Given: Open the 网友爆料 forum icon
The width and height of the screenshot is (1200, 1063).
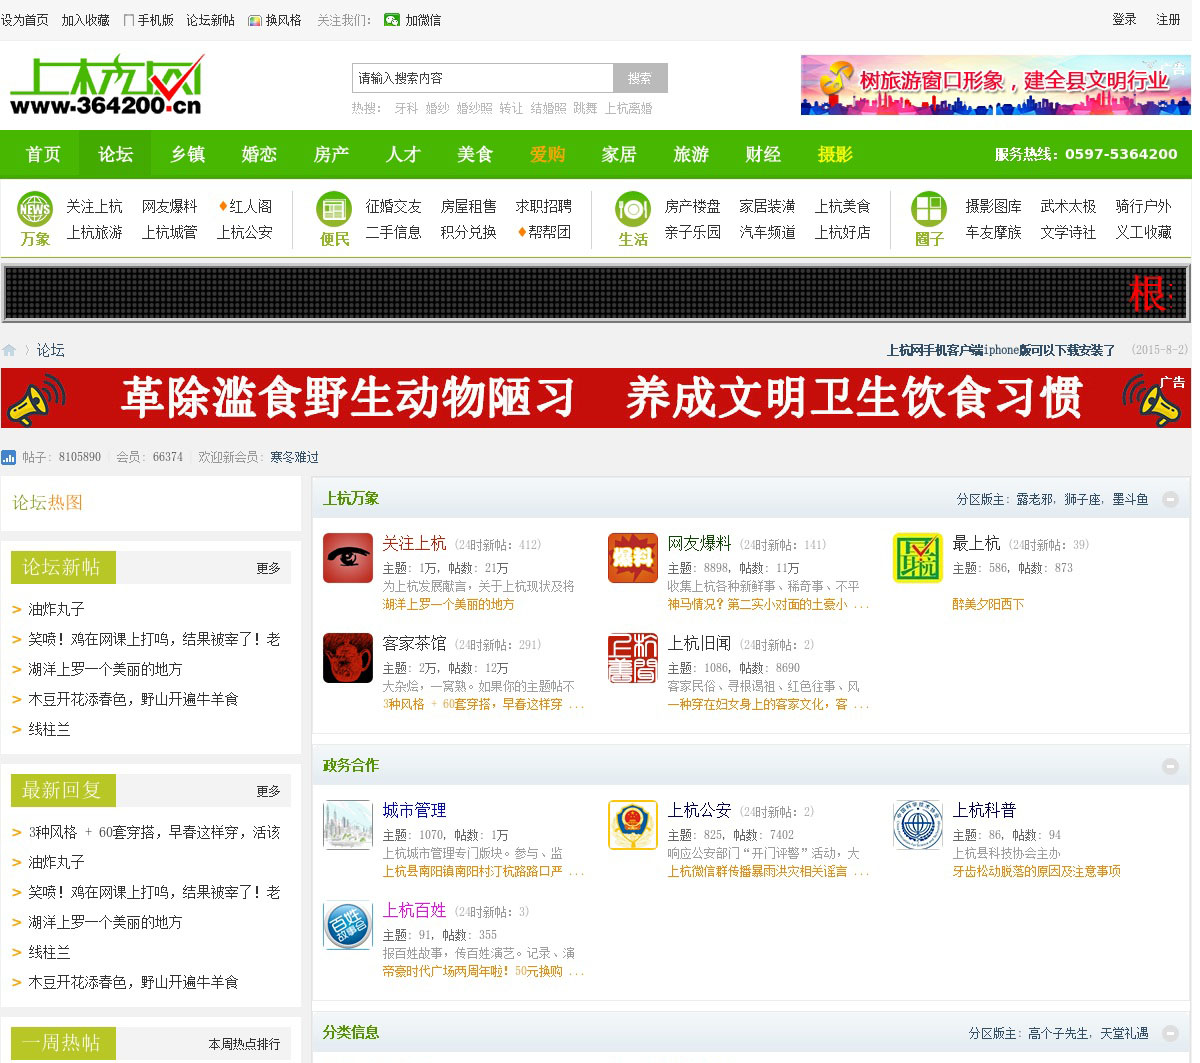Looking at the screenshot, I should pos(633,558).
